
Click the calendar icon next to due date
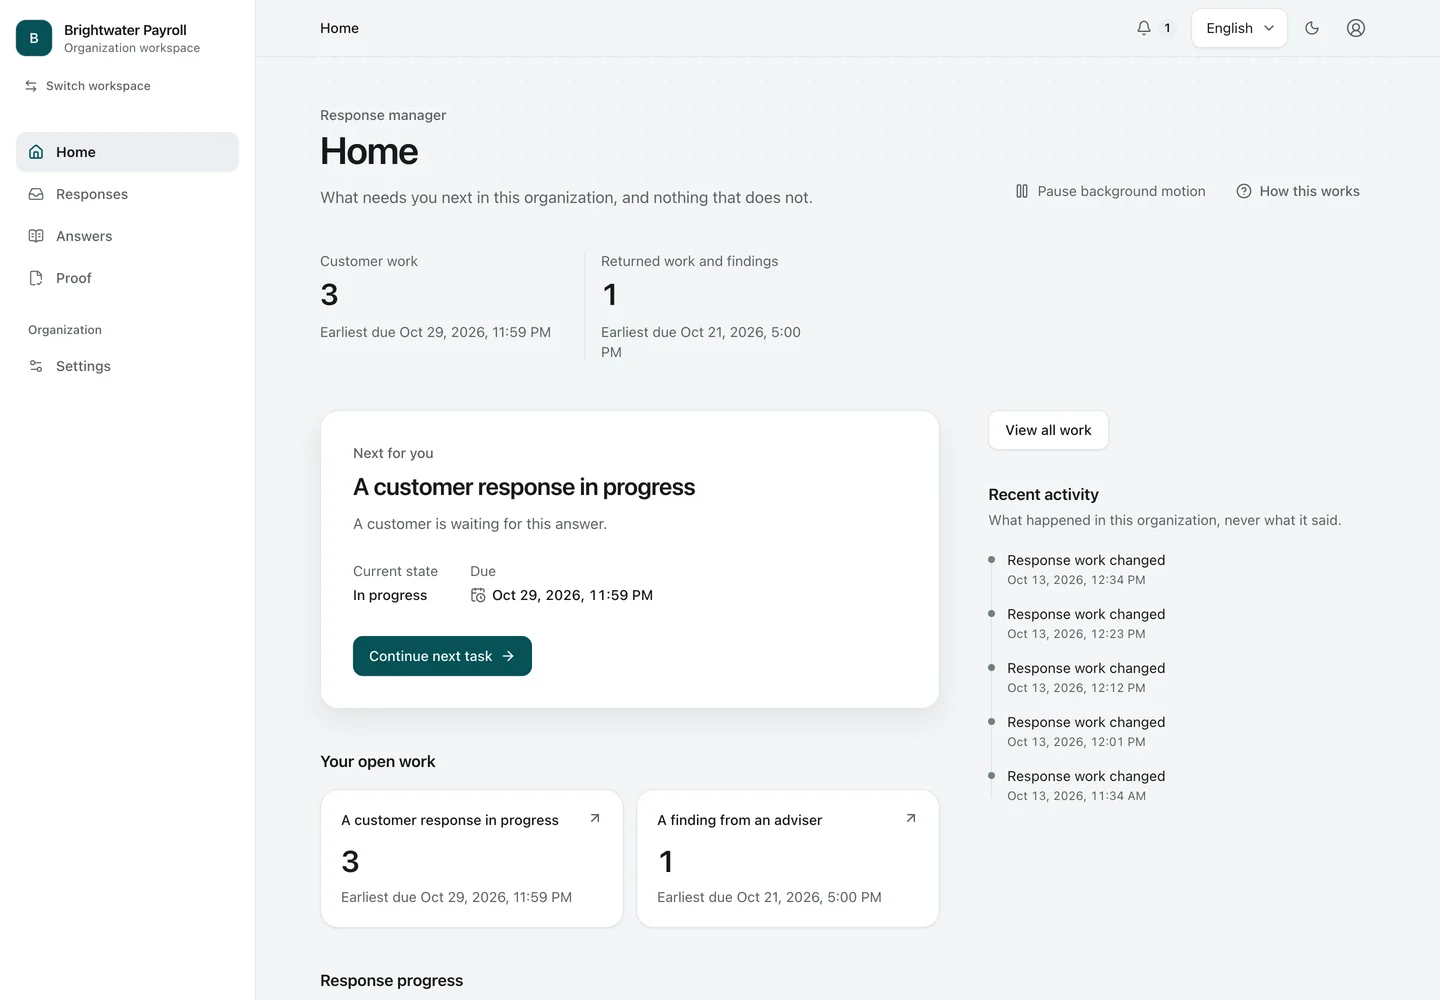click(478, 595)
